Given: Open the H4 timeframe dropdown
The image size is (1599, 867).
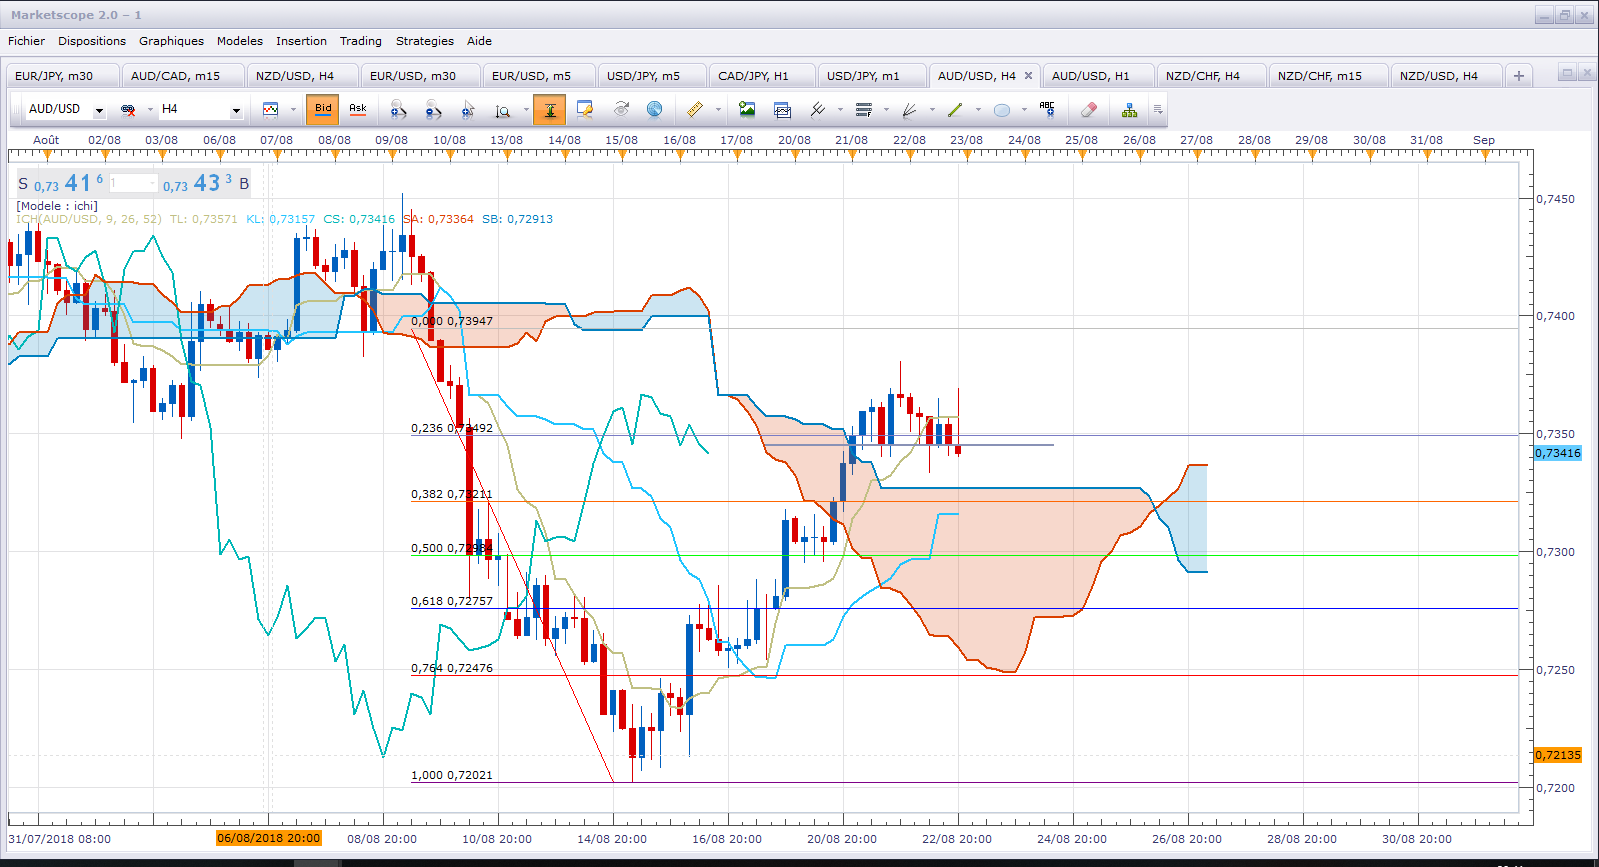Looking at the screenshot, I should click(236, 110).
